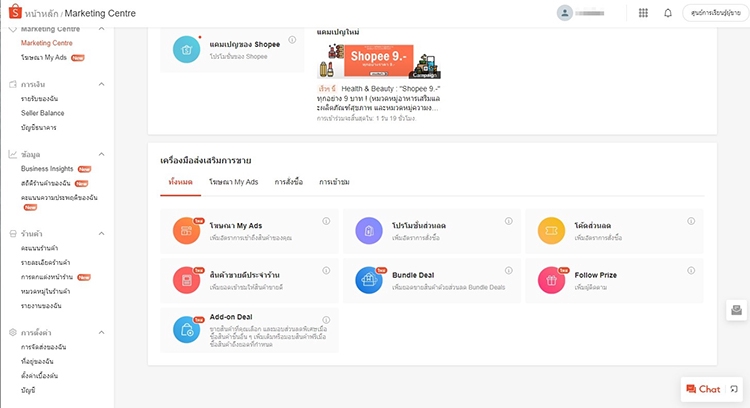This screenshot has width=750, height=408.
Task: Expand the chat window arrow icon
Action: [734, 389]
